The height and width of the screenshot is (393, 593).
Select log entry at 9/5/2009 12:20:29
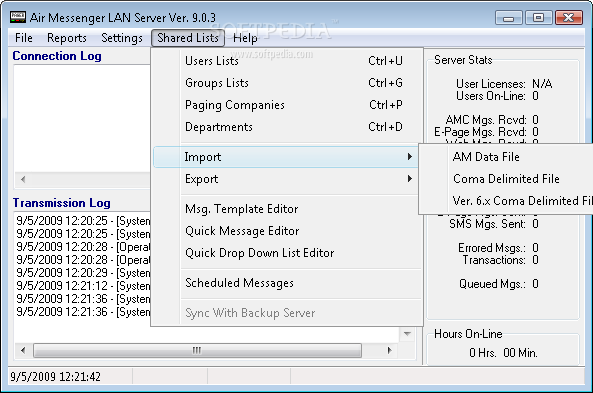point(83,273)
